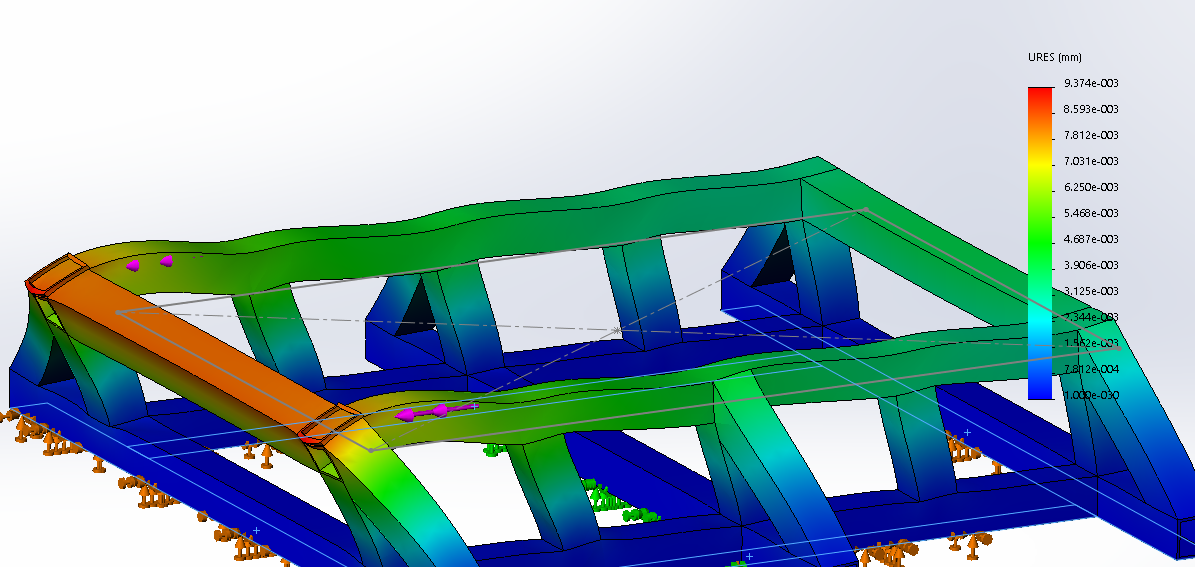Click the 8.593e-003 legend label
This screenshot has height=567, width=1195.
click(1091, 109)
